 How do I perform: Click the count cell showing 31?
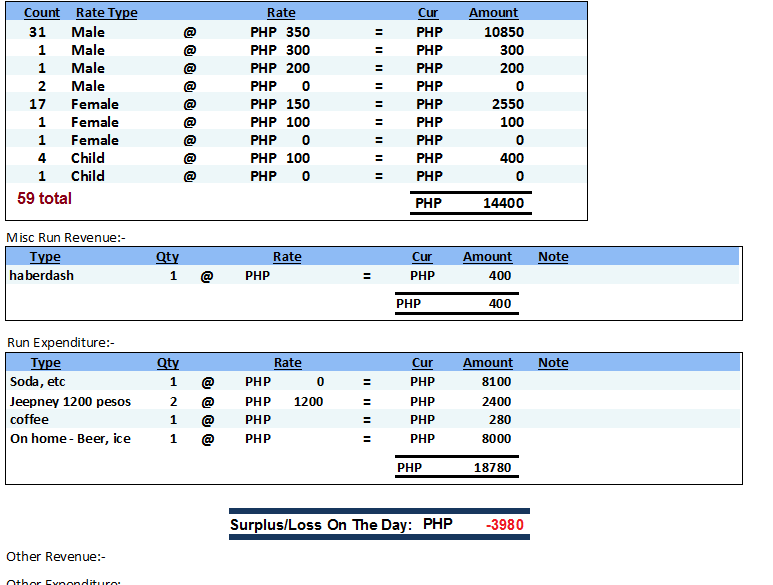[x=39, y=32]
